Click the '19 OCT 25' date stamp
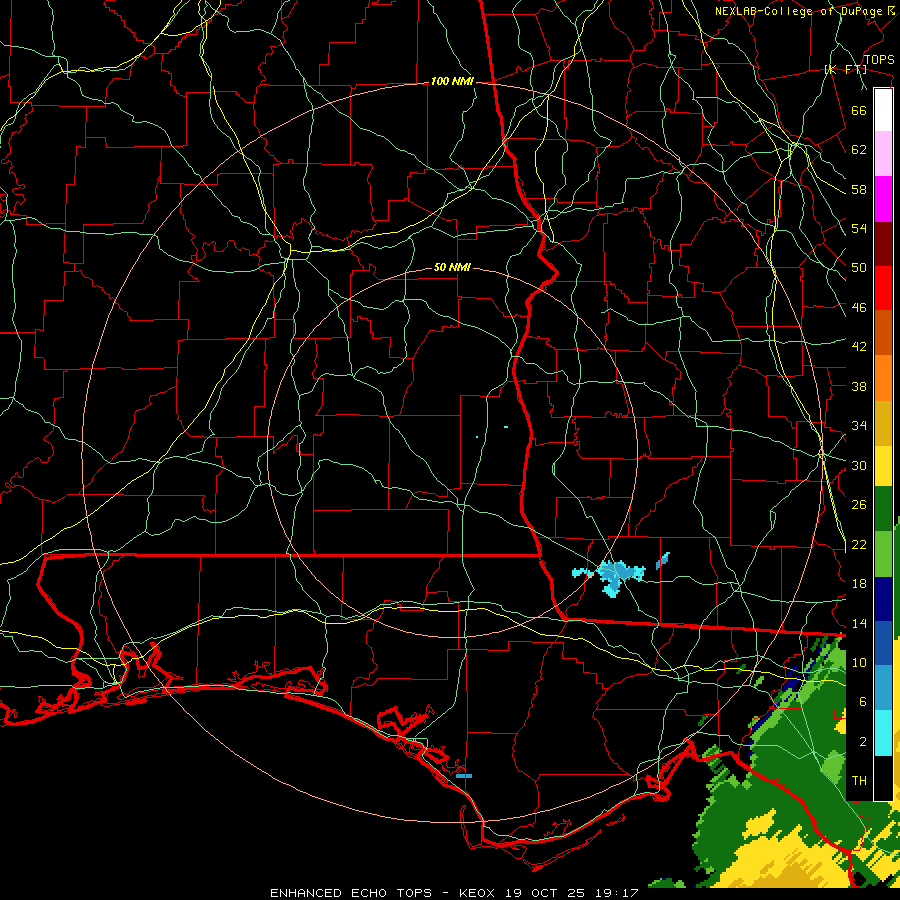The image size is (900, 900). pyautogui.click(x=545, y=893)
